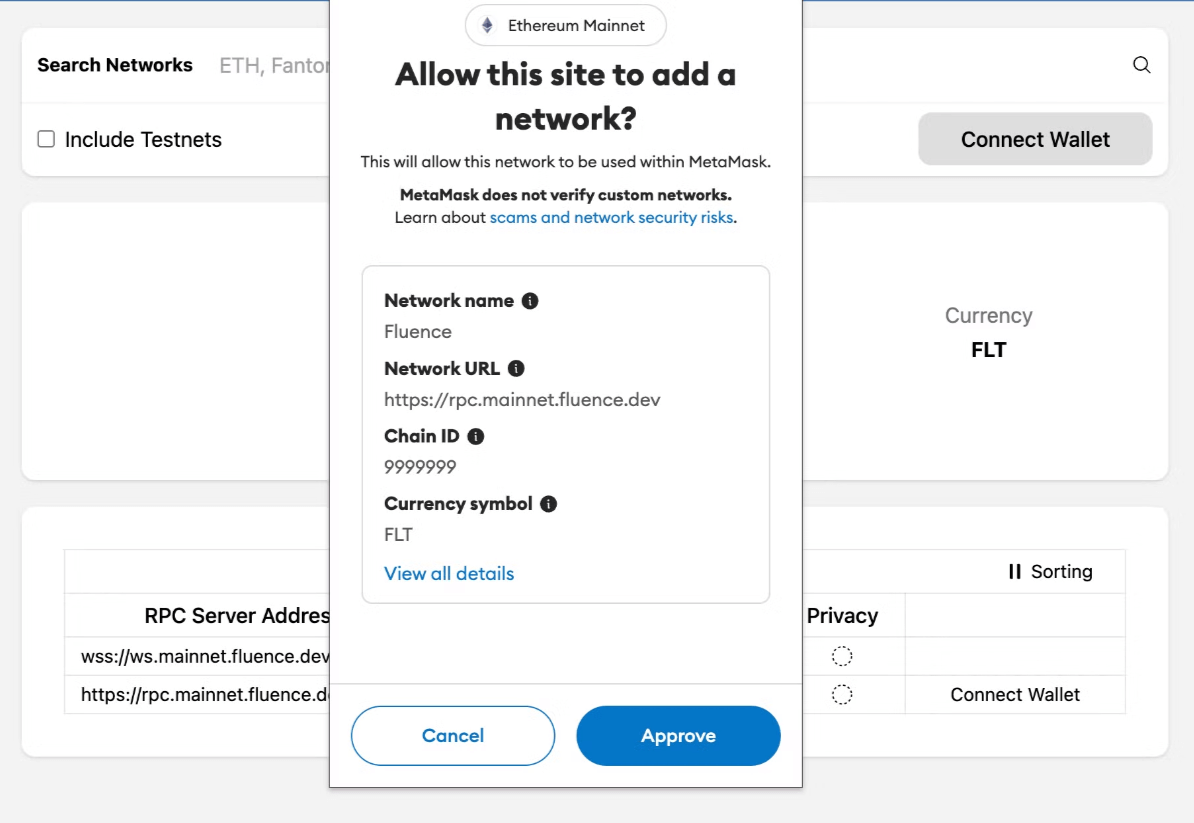The image size is (1194, 823).
Task: Open search via the magnifier icon
Action: pyautogui.click(x=1141, y=64)
